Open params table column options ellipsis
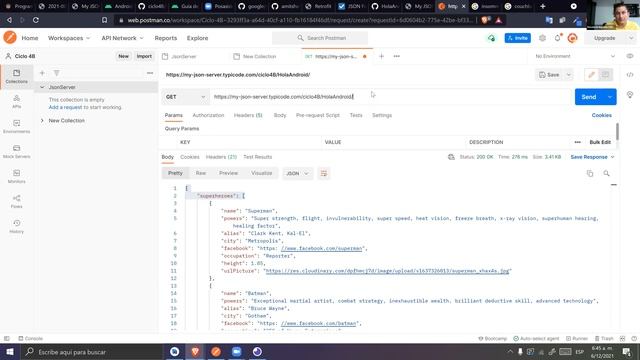Viewport: 640px width, 360px height. [577, 142]
